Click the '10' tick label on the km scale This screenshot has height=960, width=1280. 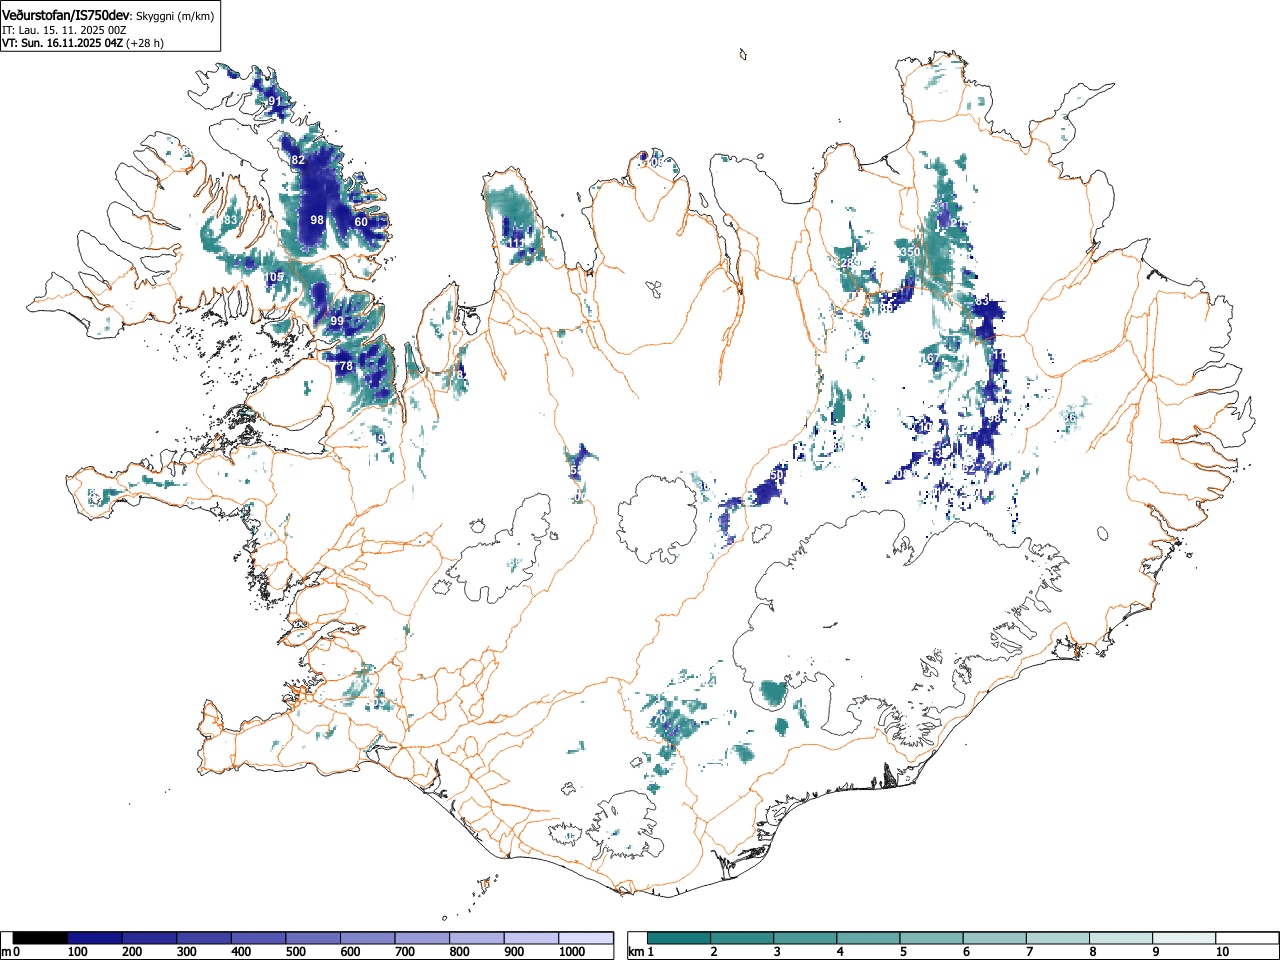pos(1221,952)
